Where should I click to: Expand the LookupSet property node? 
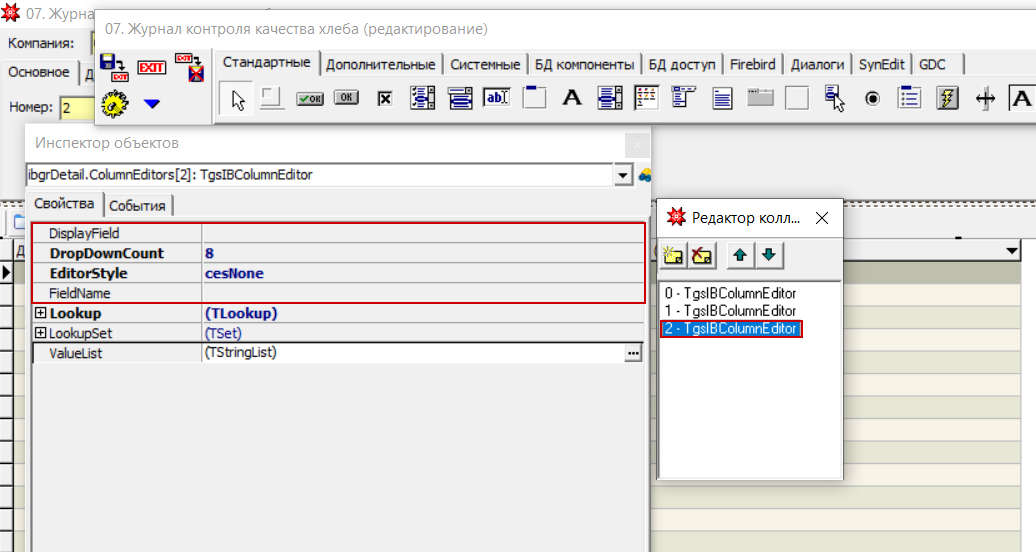(x=40, y=333)
